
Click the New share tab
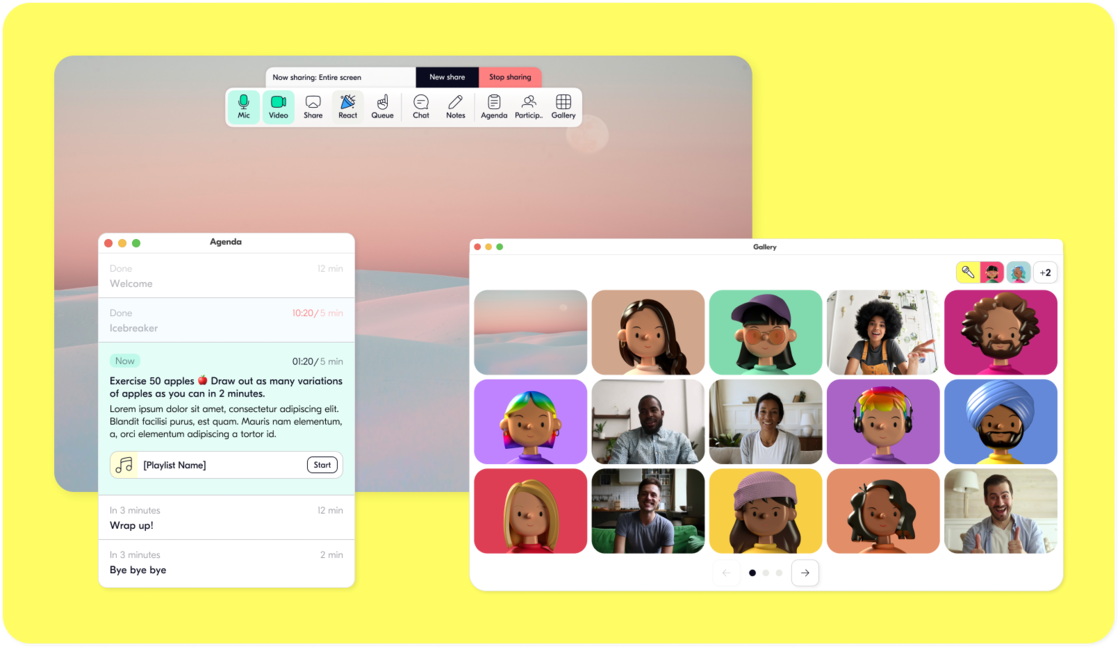(447, 77)
